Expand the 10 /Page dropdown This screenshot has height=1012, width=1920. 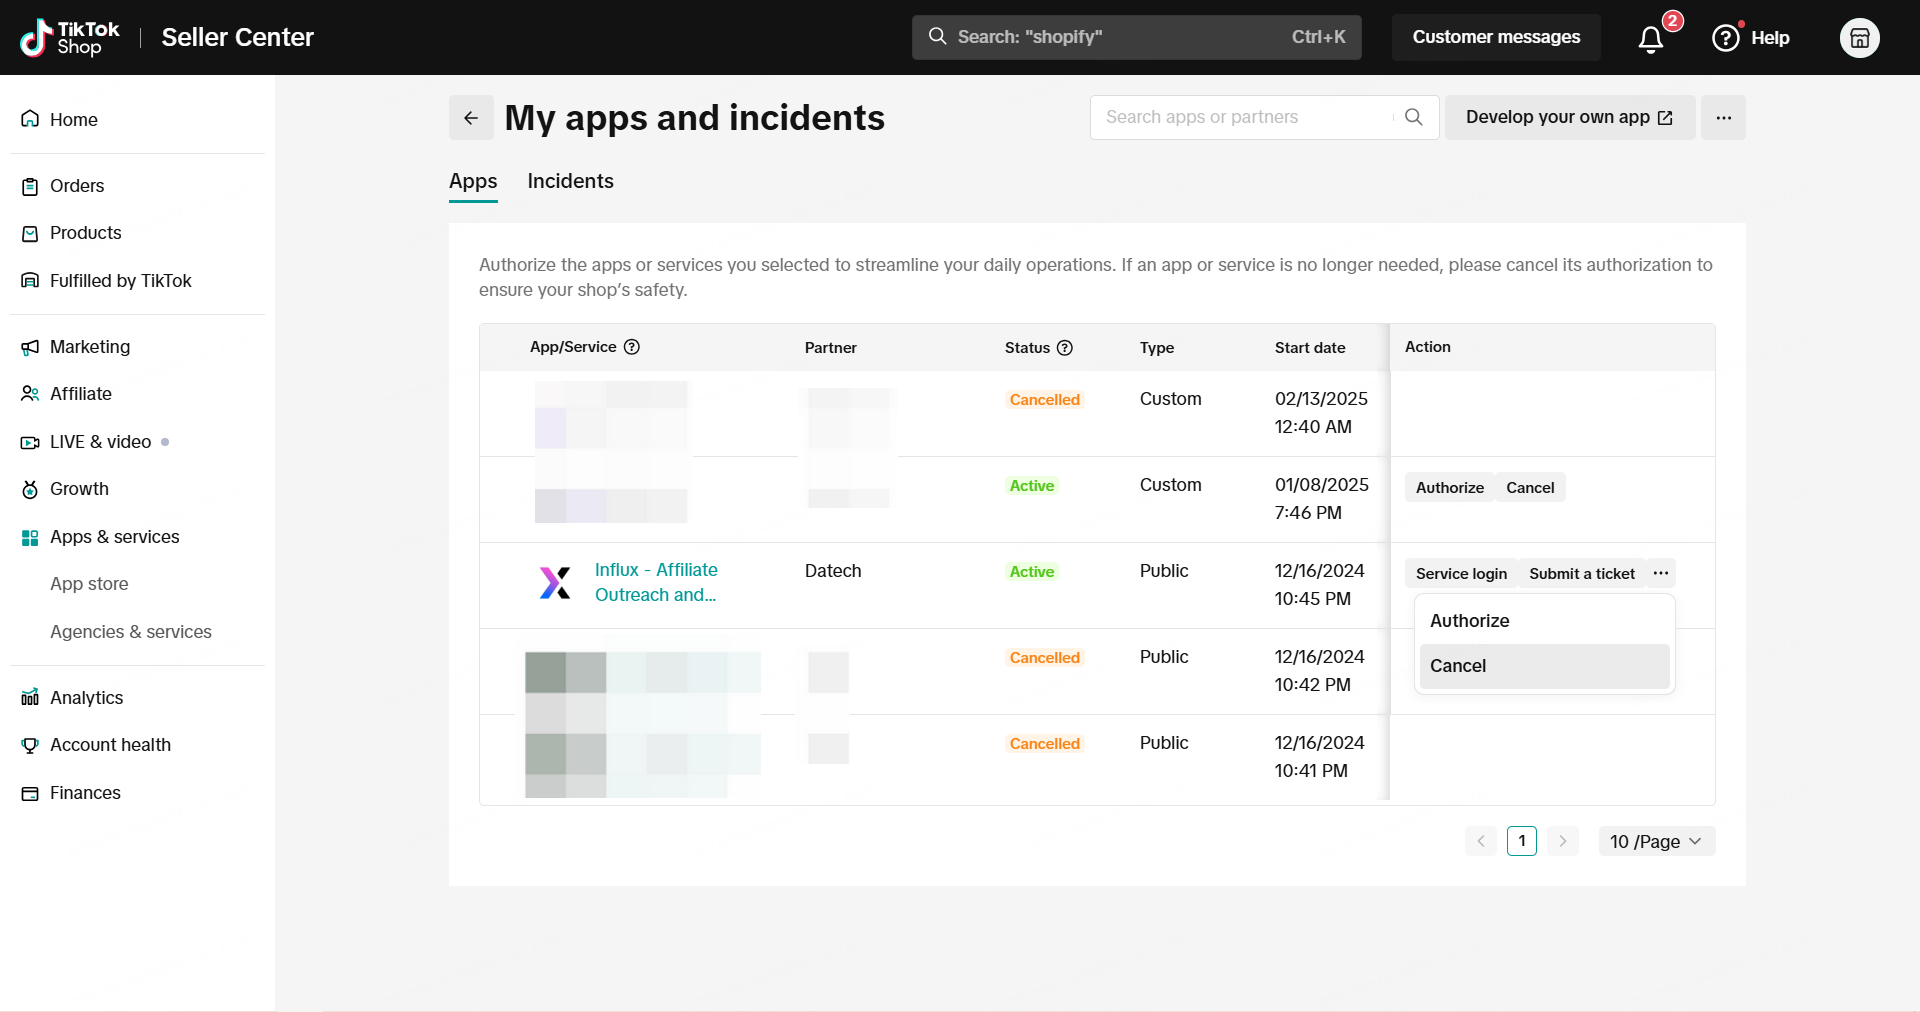click(x=1656, y=842)
